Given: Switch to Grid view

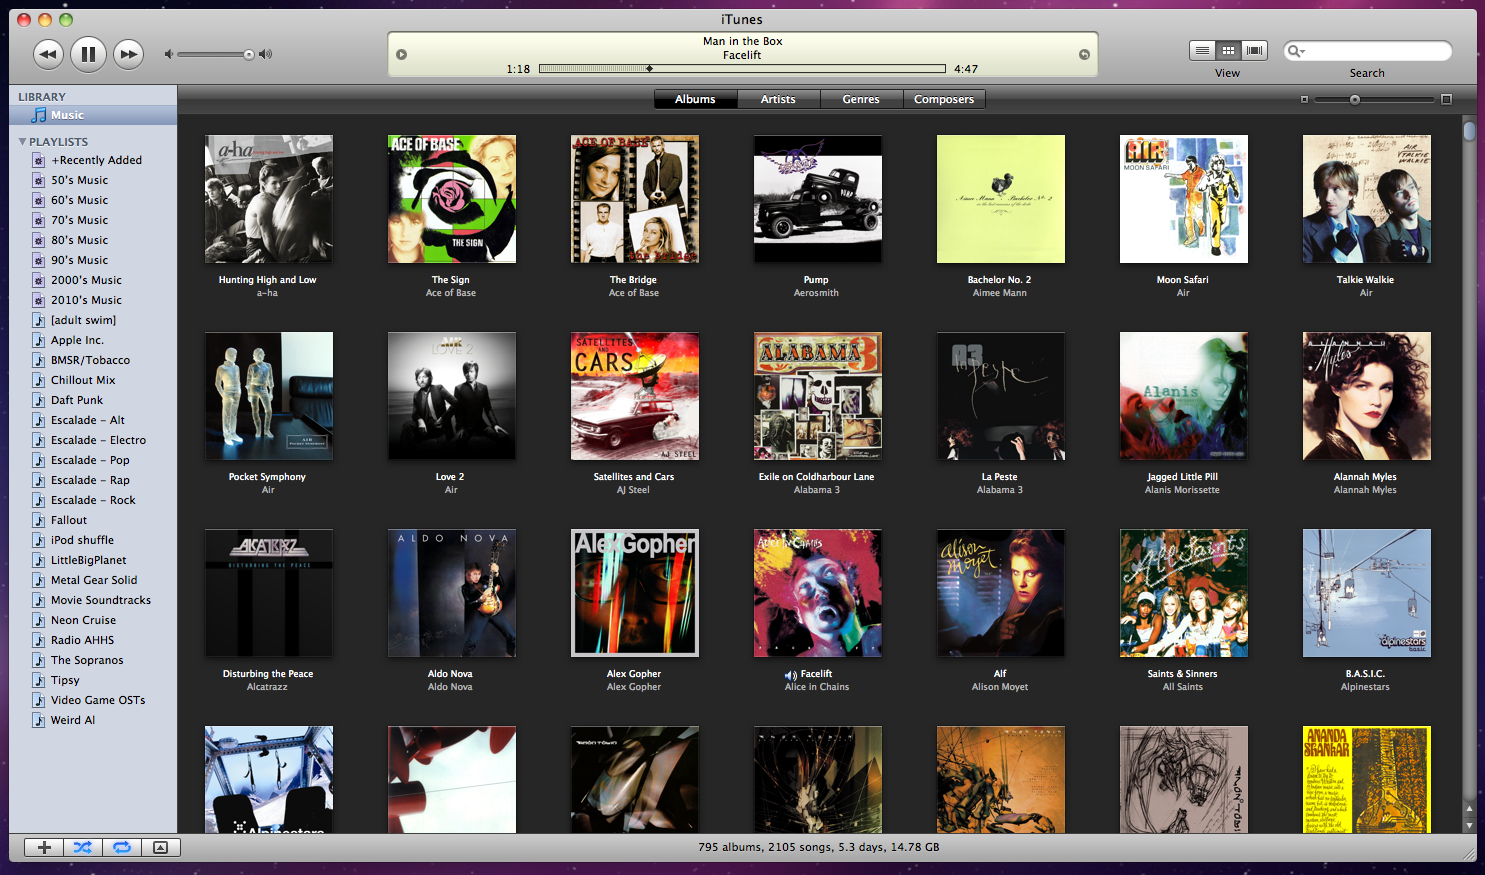Looking at the screenshot, I should click(1228, 50).
